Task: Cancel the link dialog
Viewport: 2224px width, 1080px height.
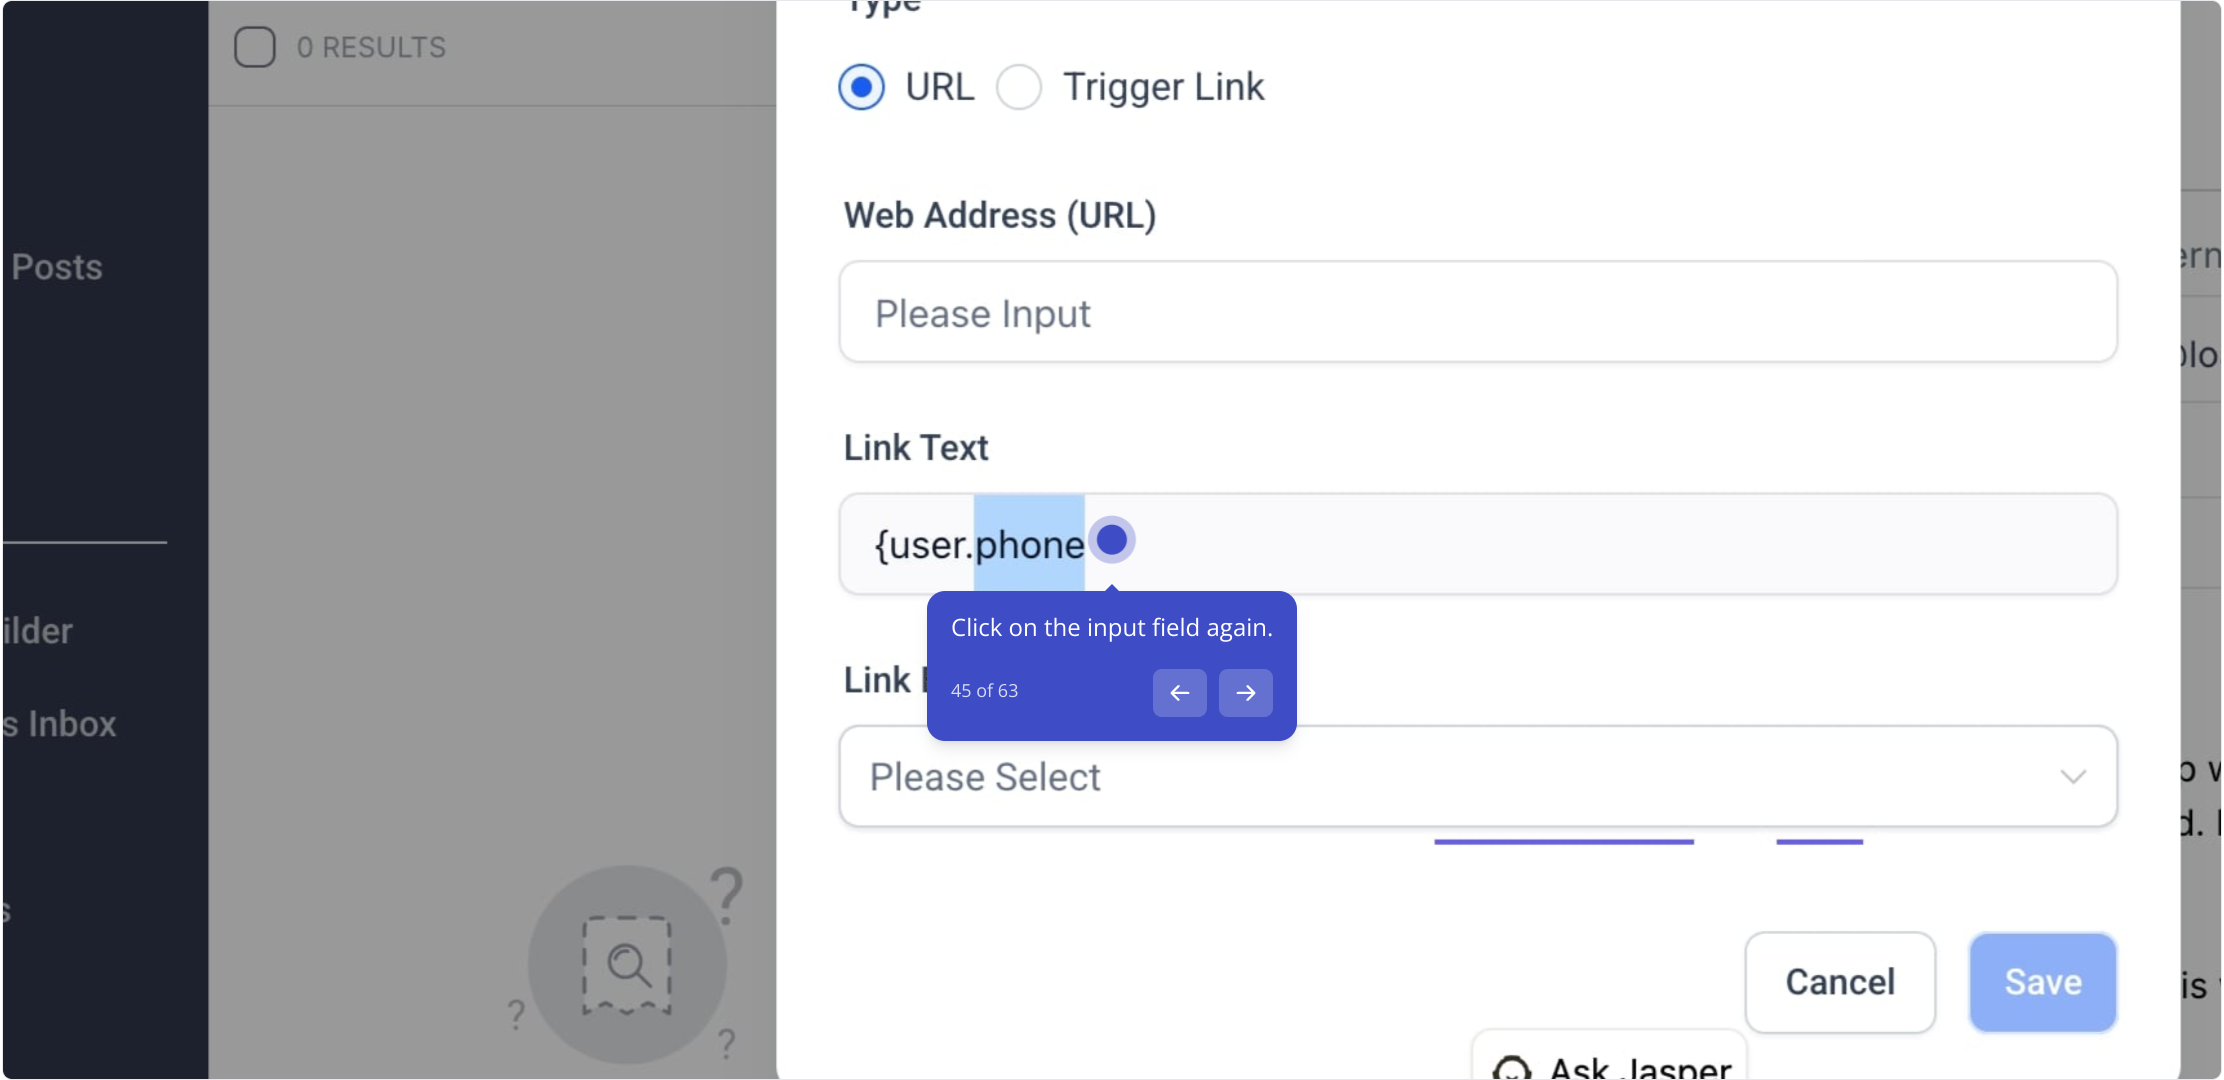Action: point(1840,982)
